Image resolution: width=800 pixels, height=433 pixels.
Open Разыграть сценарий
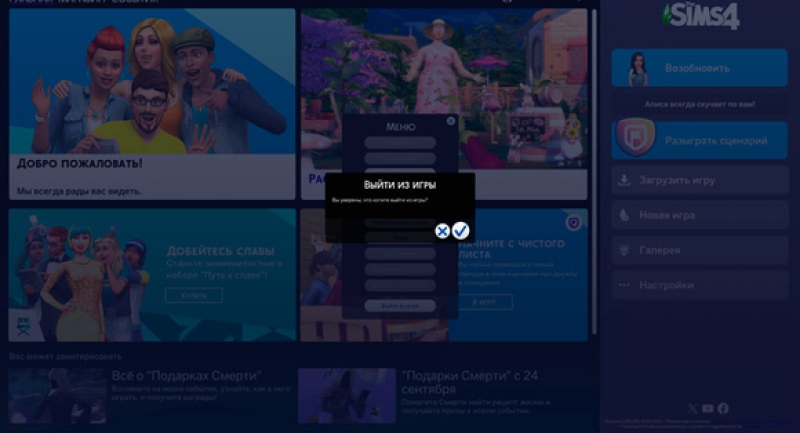tap(699, 140)
